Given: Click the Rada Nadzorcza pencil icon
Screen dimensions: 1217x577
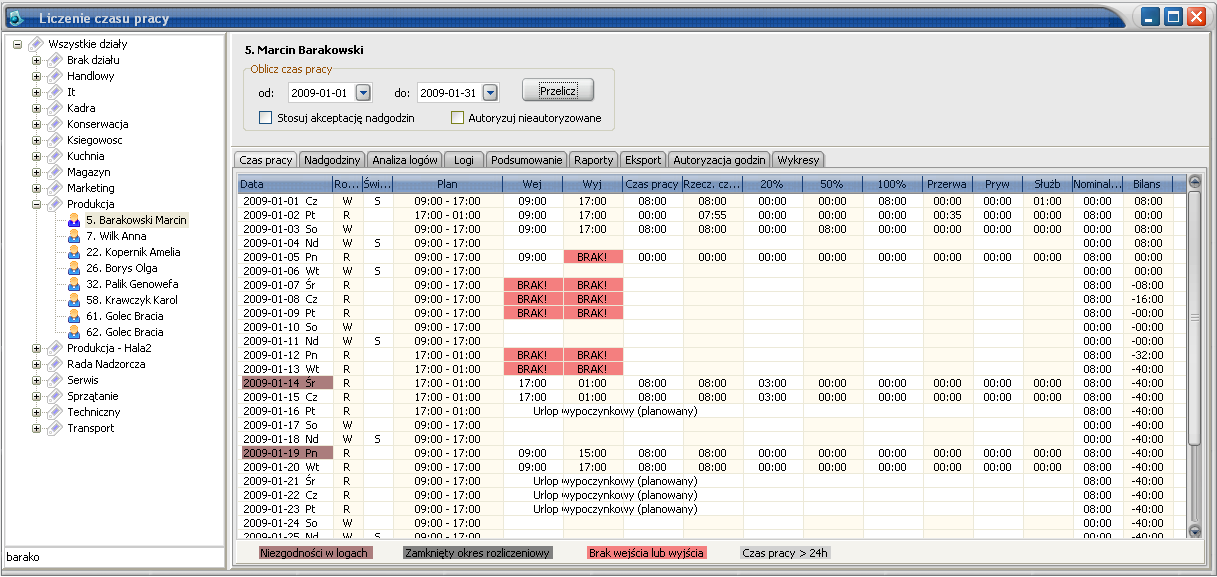Looking at the screenshot, I should [x=55, y=364].
